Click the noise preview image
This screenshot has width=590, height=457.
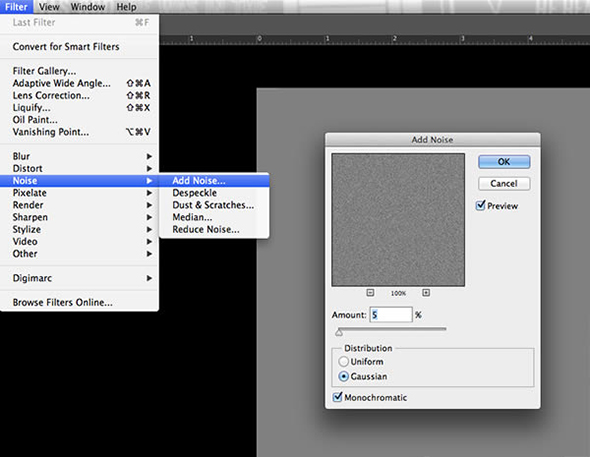(398, 220)
